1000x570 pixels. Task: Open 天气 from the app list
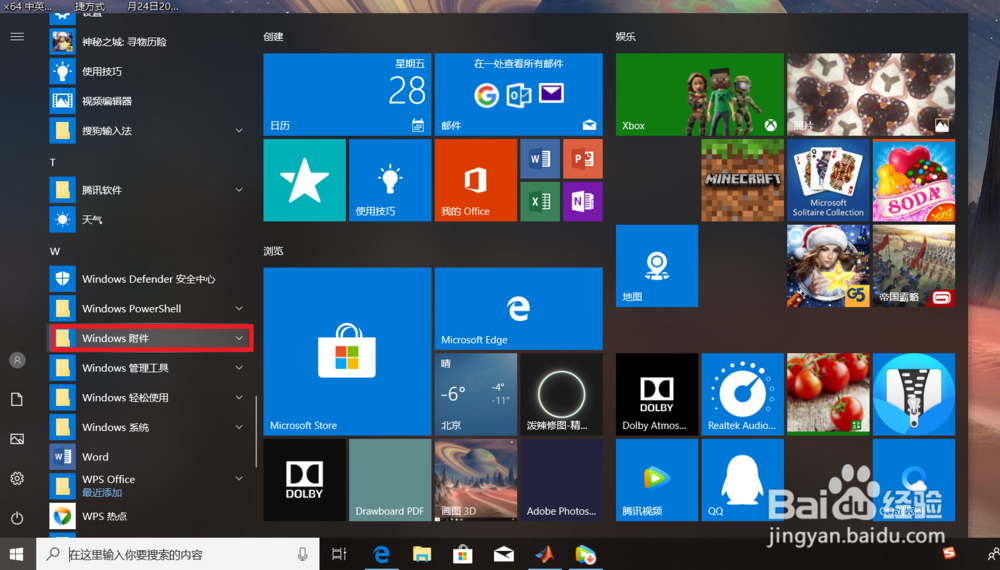(149, 219)
